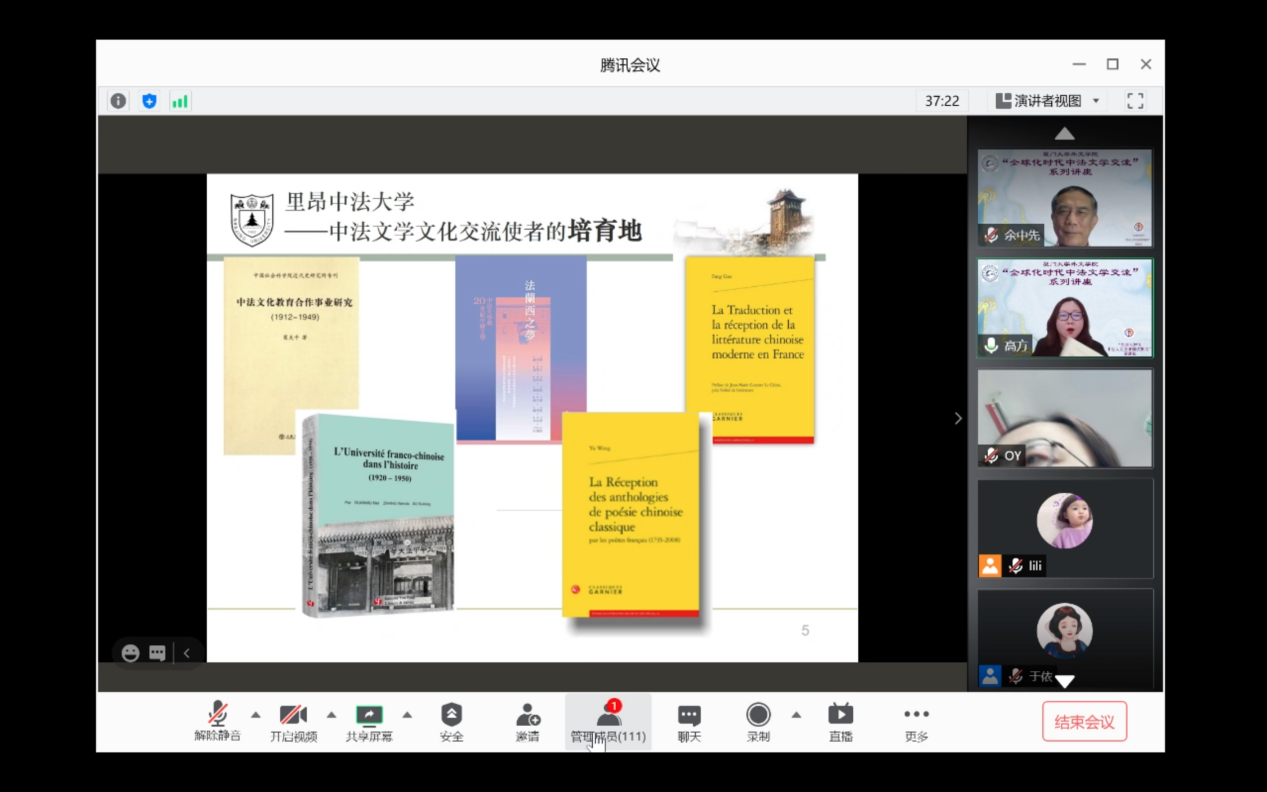This screenshot has width=1267, height=792.
Task: Open the meeting info icon
Action: coord(118,101)
